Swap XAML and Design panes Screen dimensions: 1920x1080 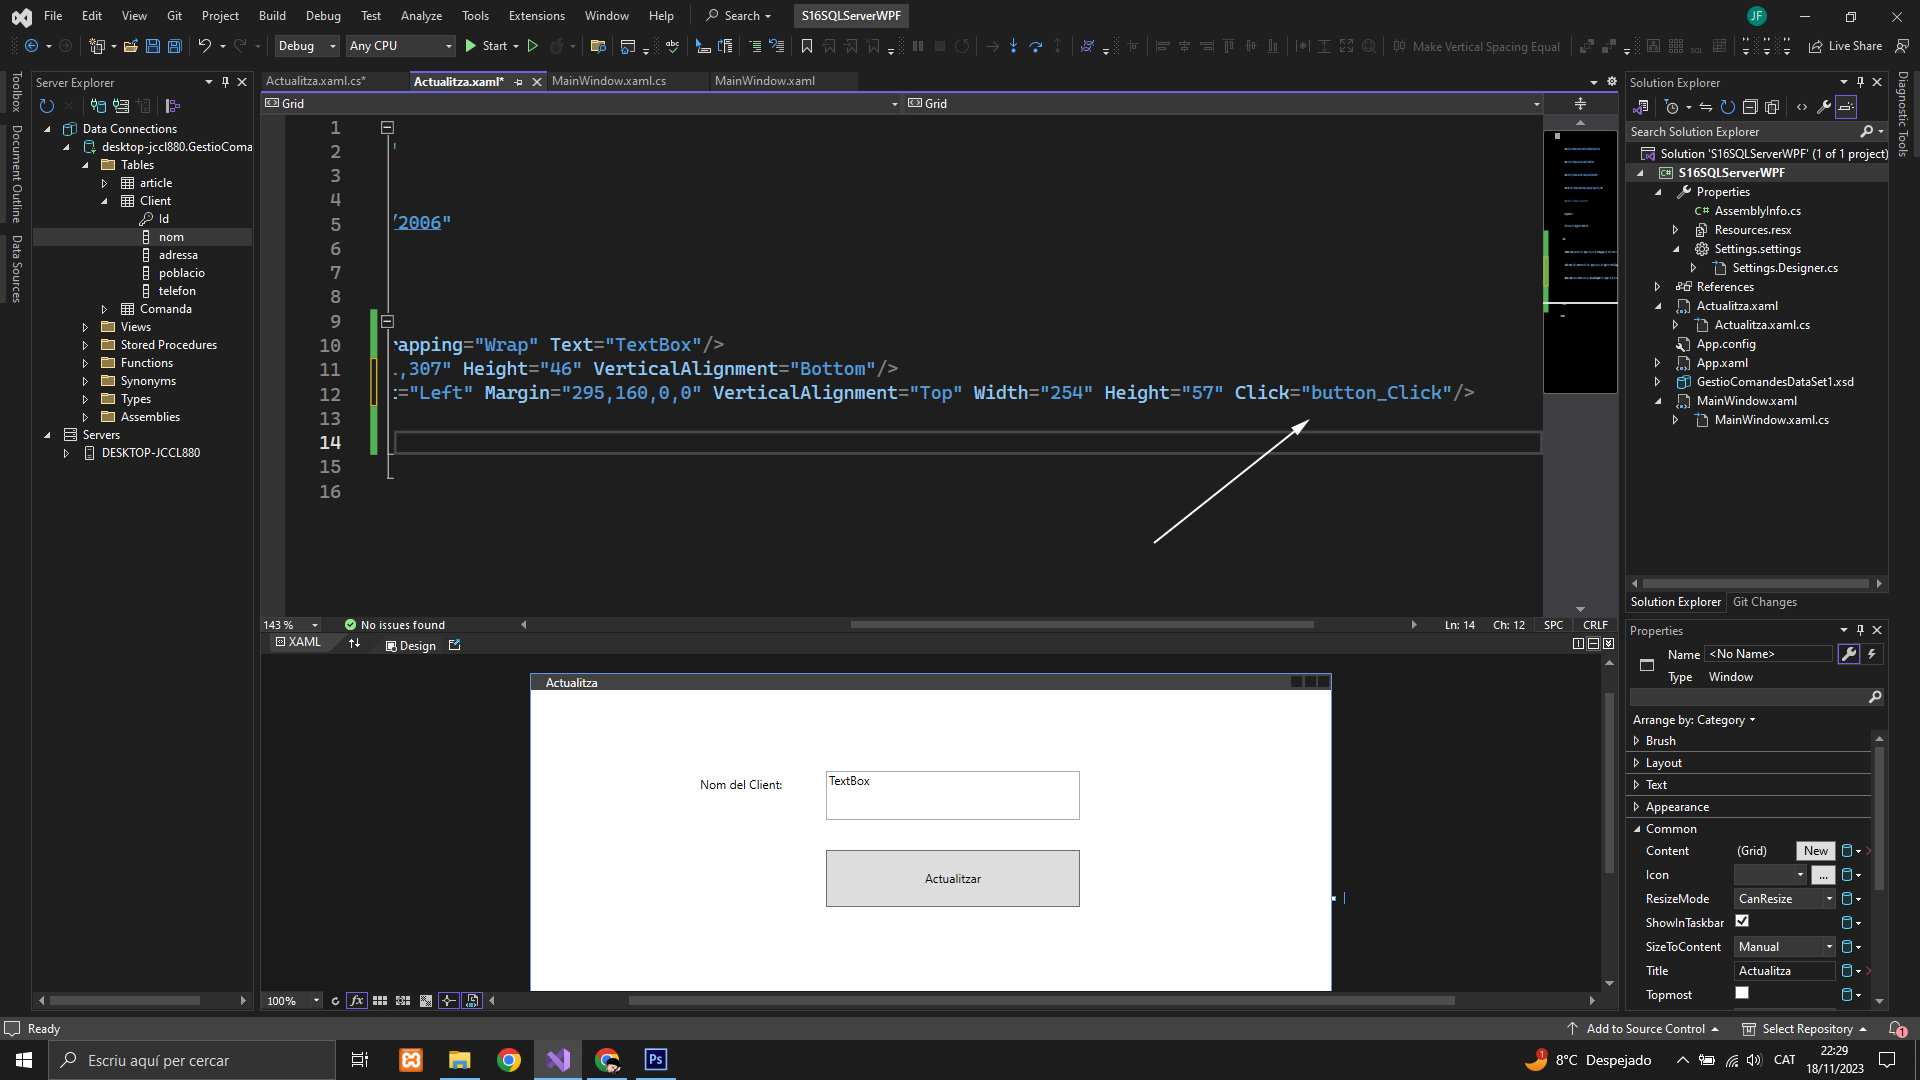pyautogui.click(x=354, y=644)
